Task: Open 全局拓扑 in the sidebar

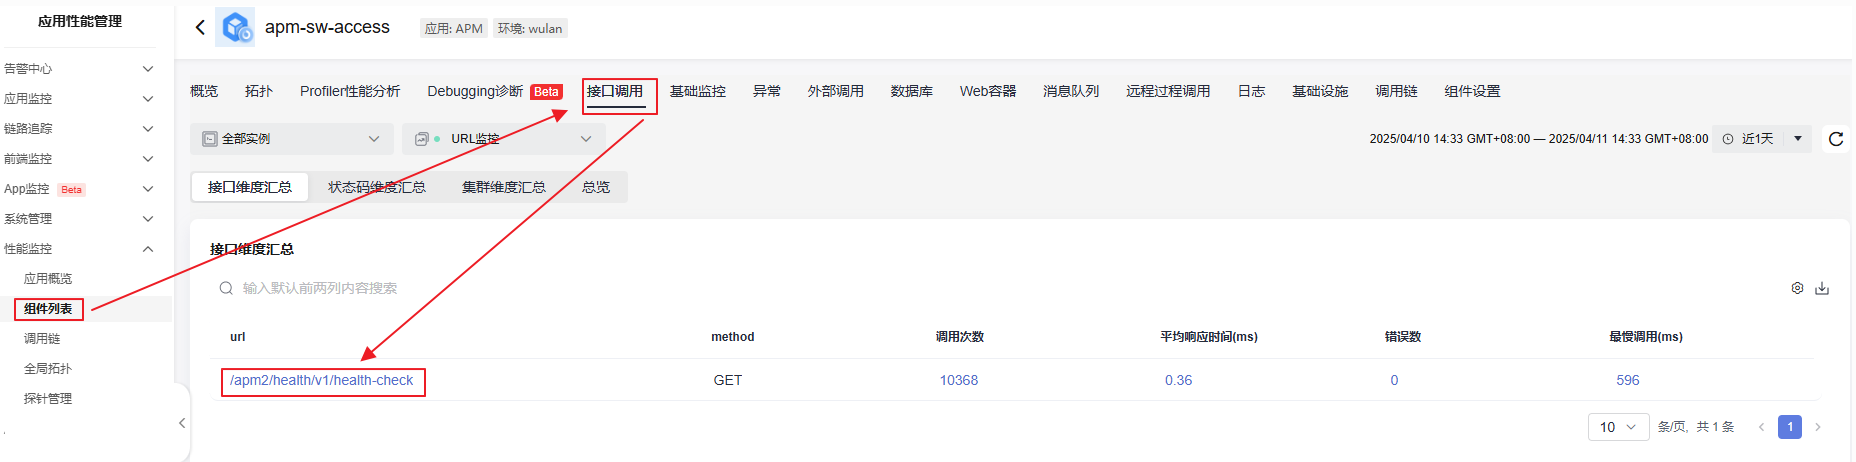Action: point(48,369)
